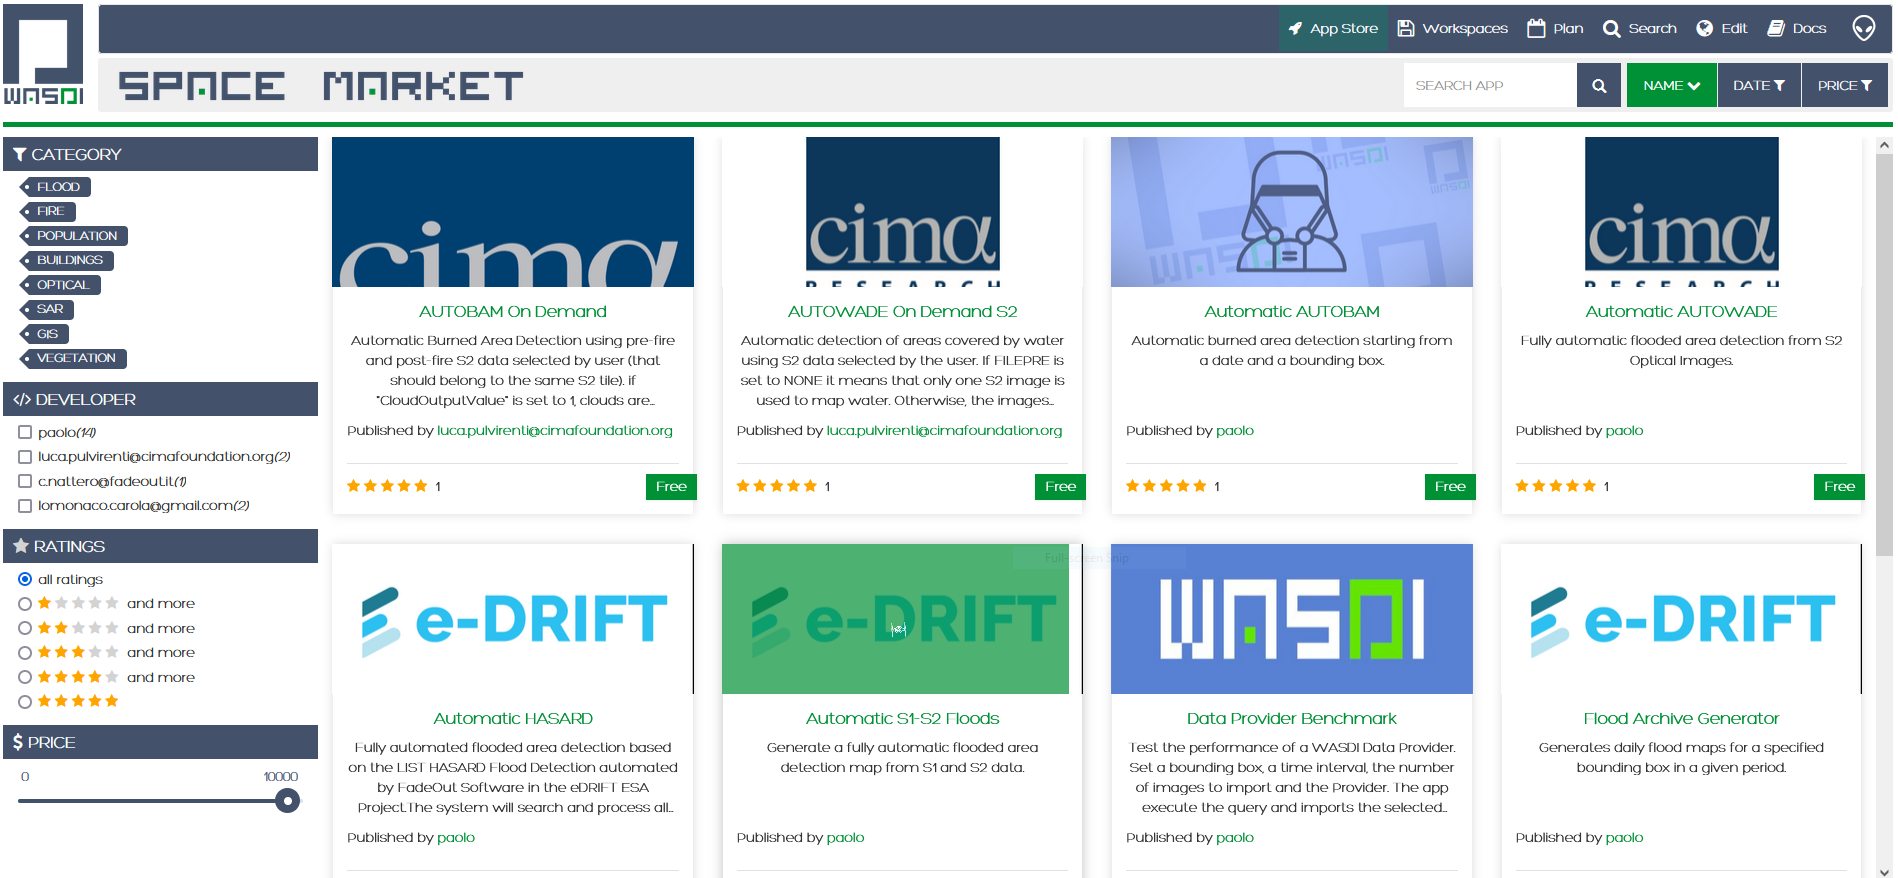Click the price slider handle

287,800
